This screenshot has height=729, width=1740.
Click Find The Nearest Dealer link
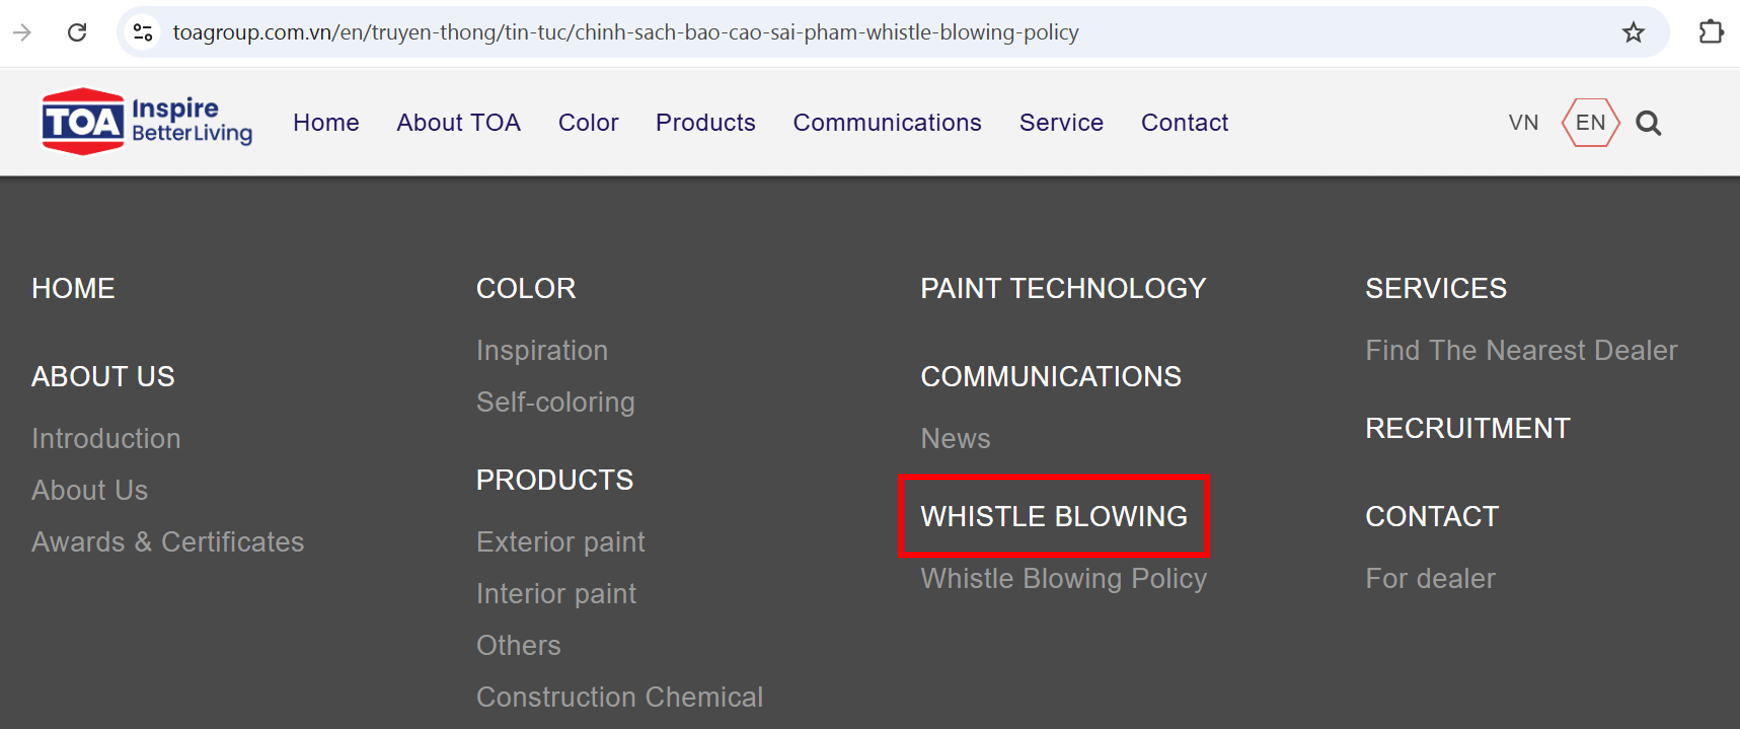click(1521, 350)
